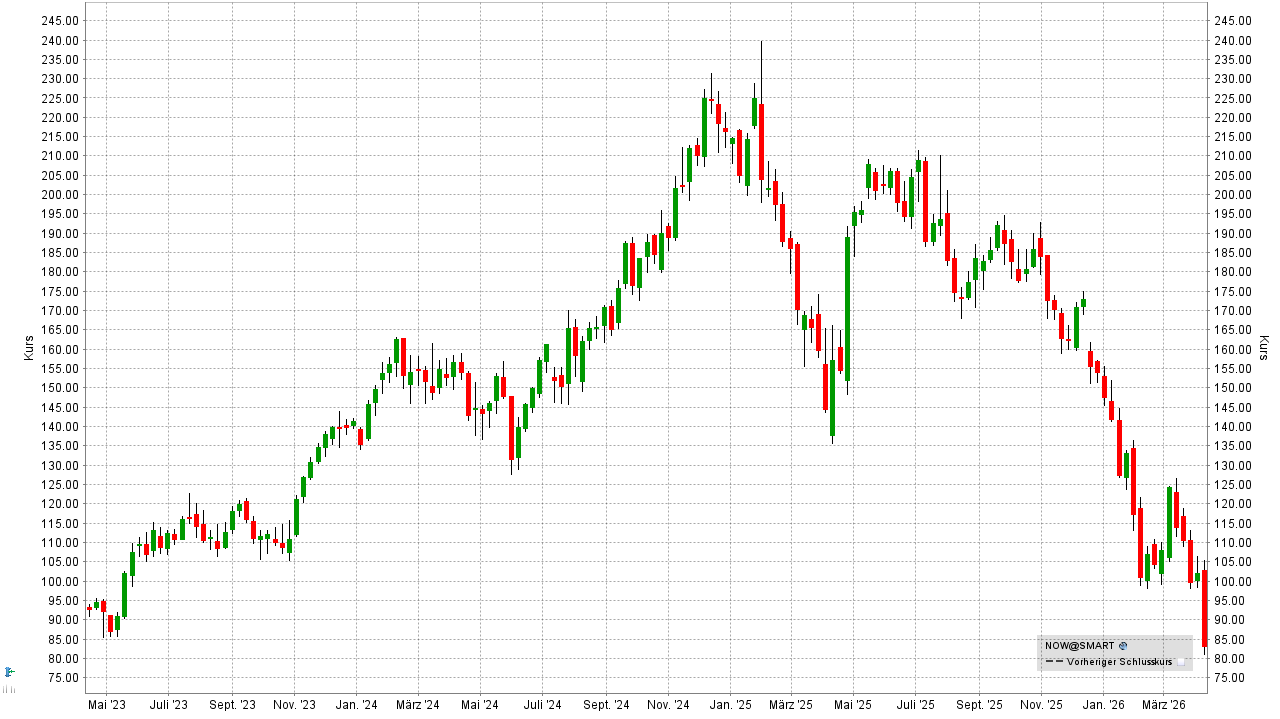Click the small gray bars volume icon
1280x719 pixels.
tap(9, 690)
